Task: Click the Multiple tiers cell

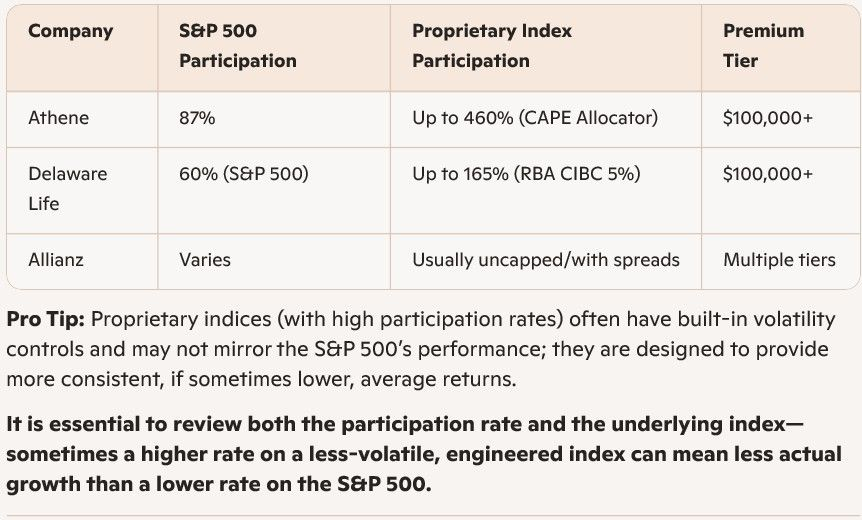Action: tap(779, 260)
